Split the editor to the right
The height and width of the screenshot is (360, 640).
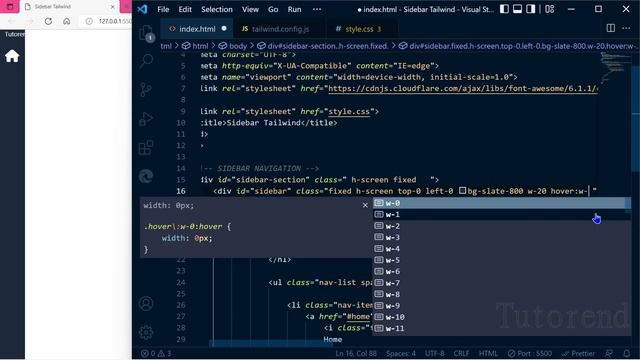(611, 28)
